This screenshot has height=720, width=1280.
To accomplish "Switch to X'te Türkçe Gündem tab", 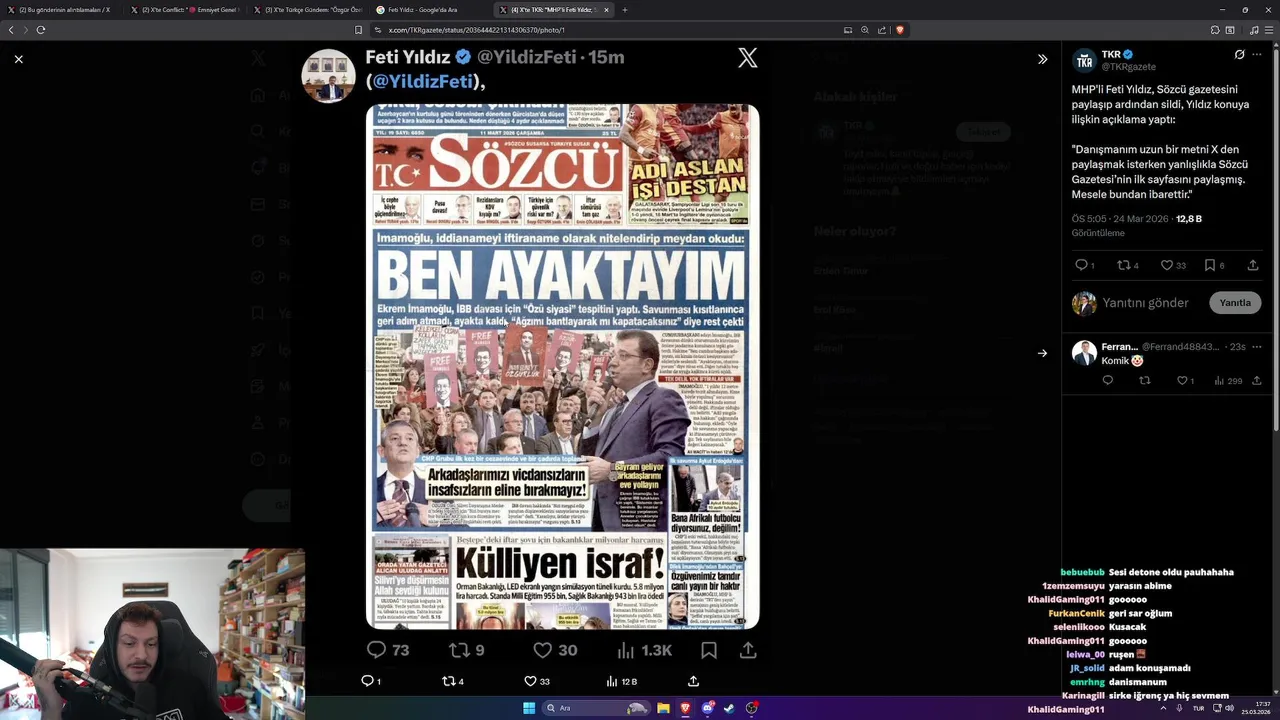I will (x=307, y=10).
